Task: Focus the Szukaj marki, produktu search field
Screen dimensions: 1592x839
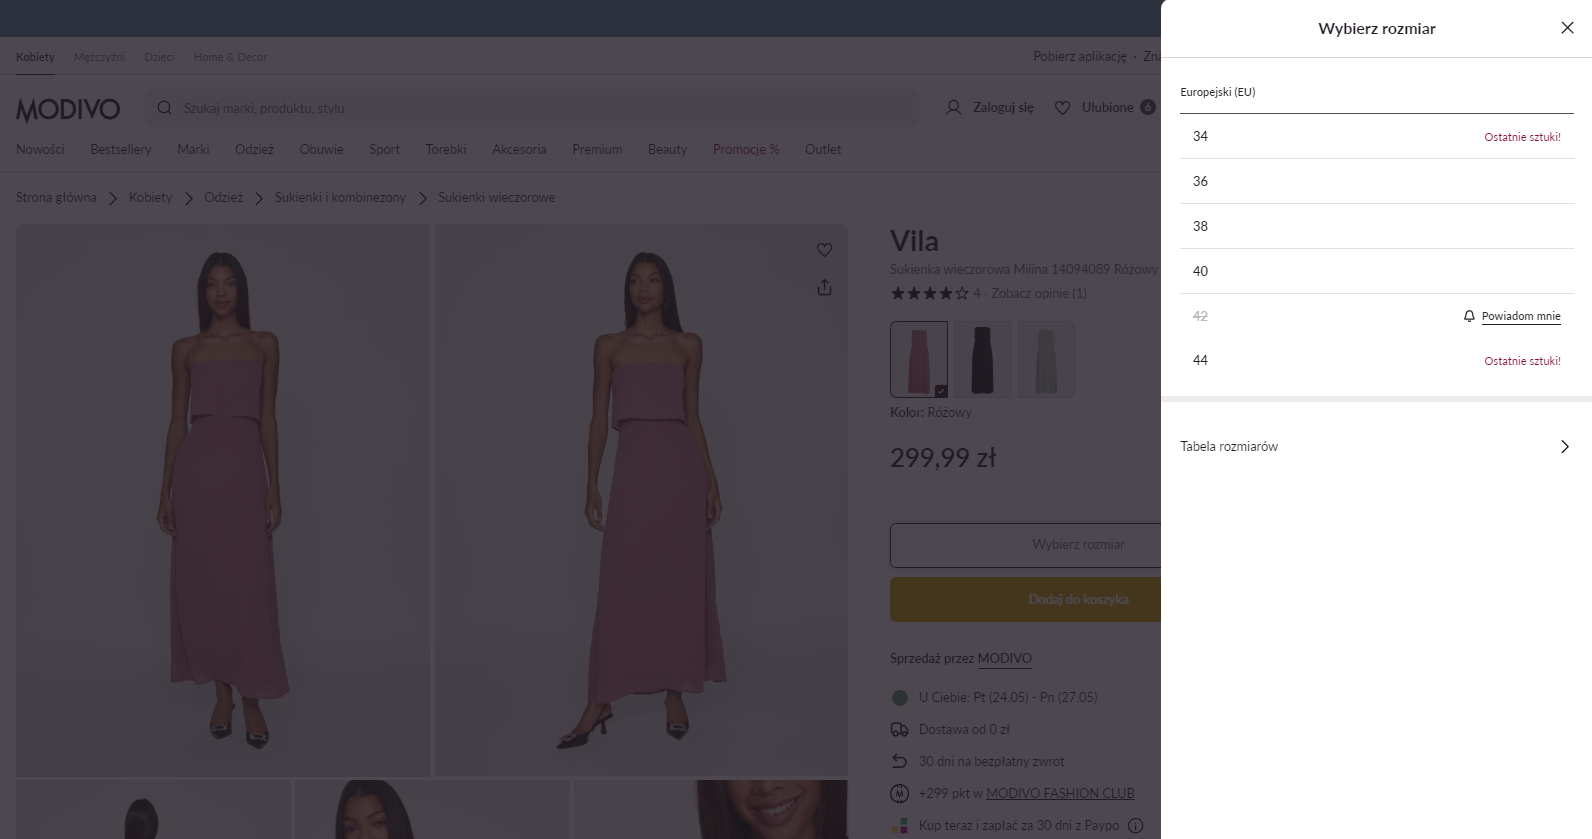Action: click(x=532, y=108)
